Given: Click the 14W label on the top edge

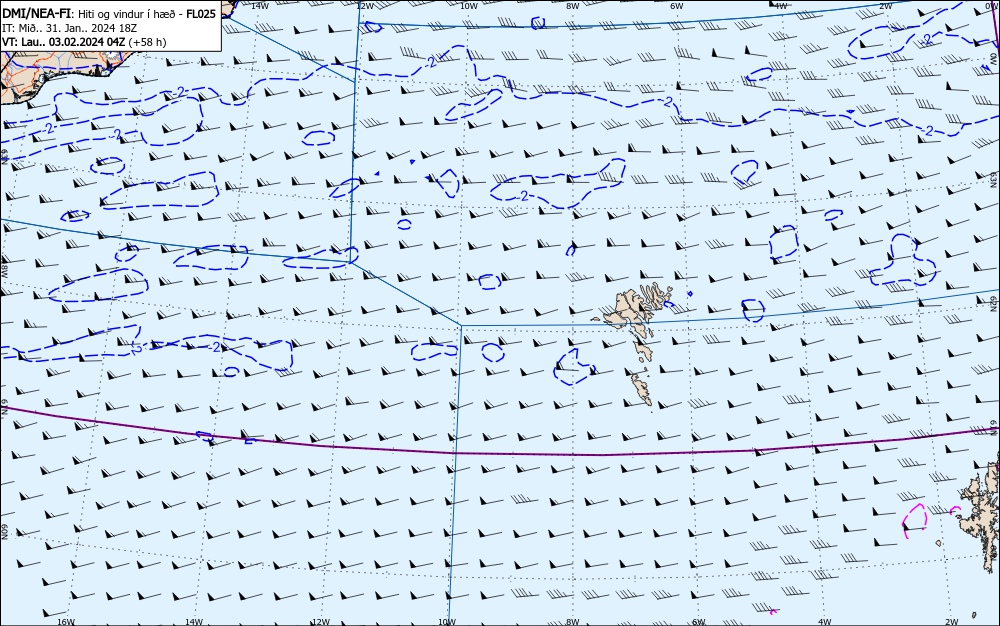Looking at the screenshot, I should click(259, 5).
